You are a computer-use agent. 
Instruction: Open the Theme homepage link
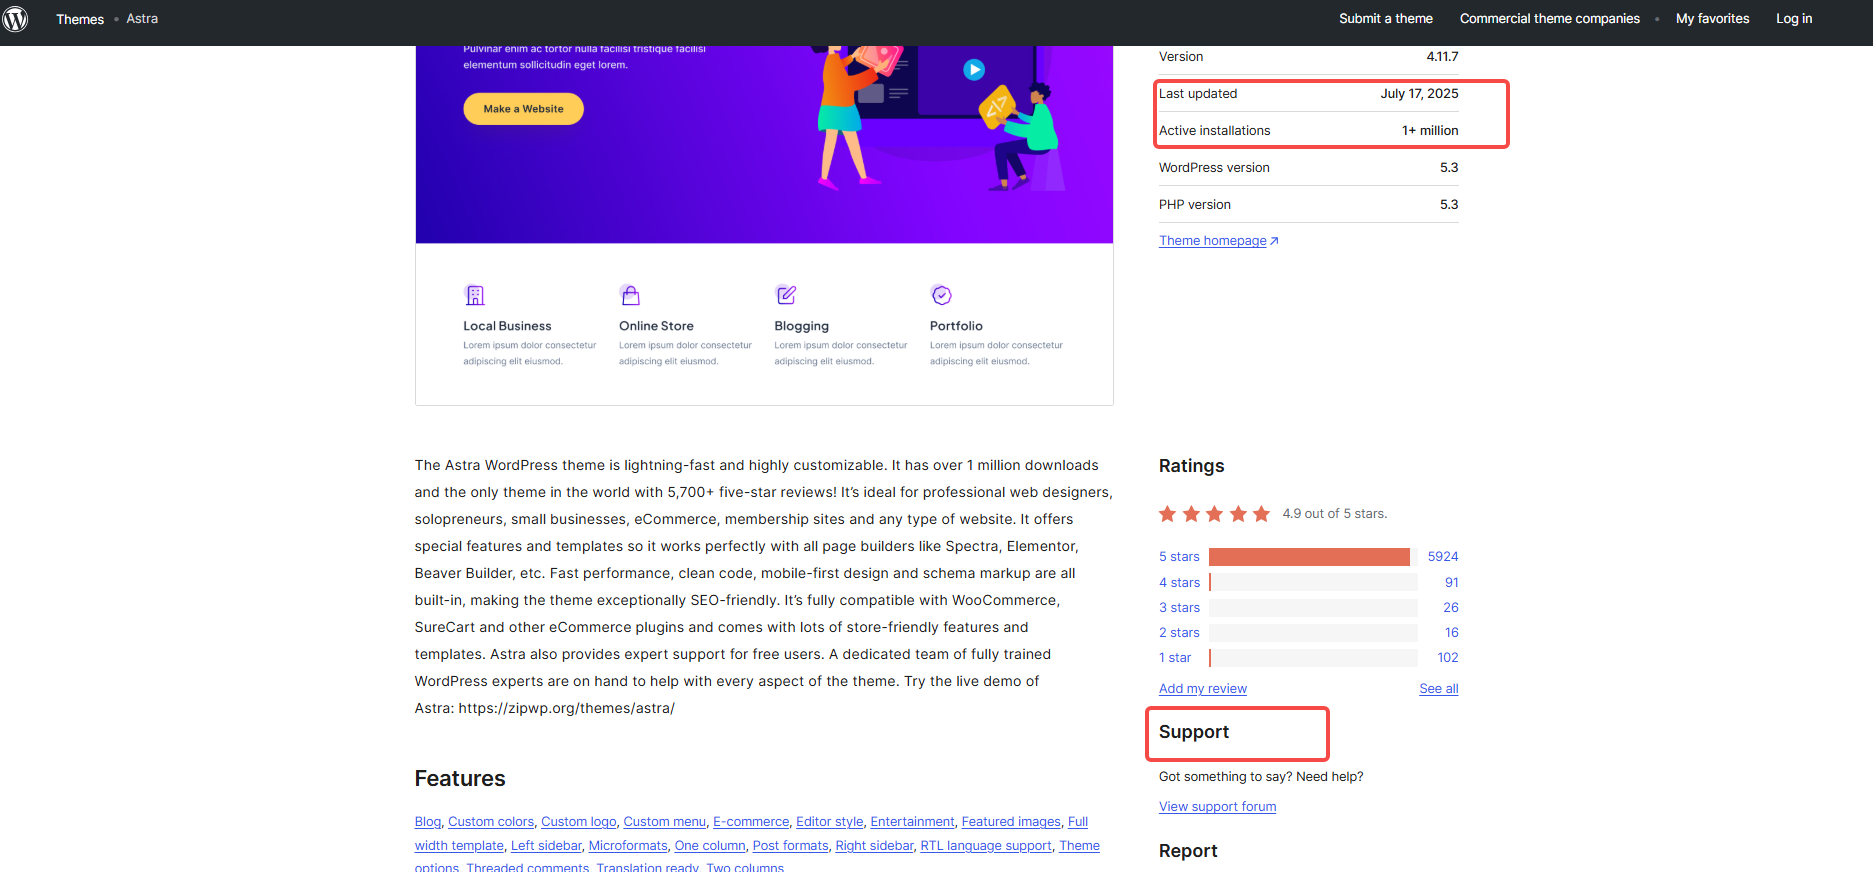[1212, 241]
